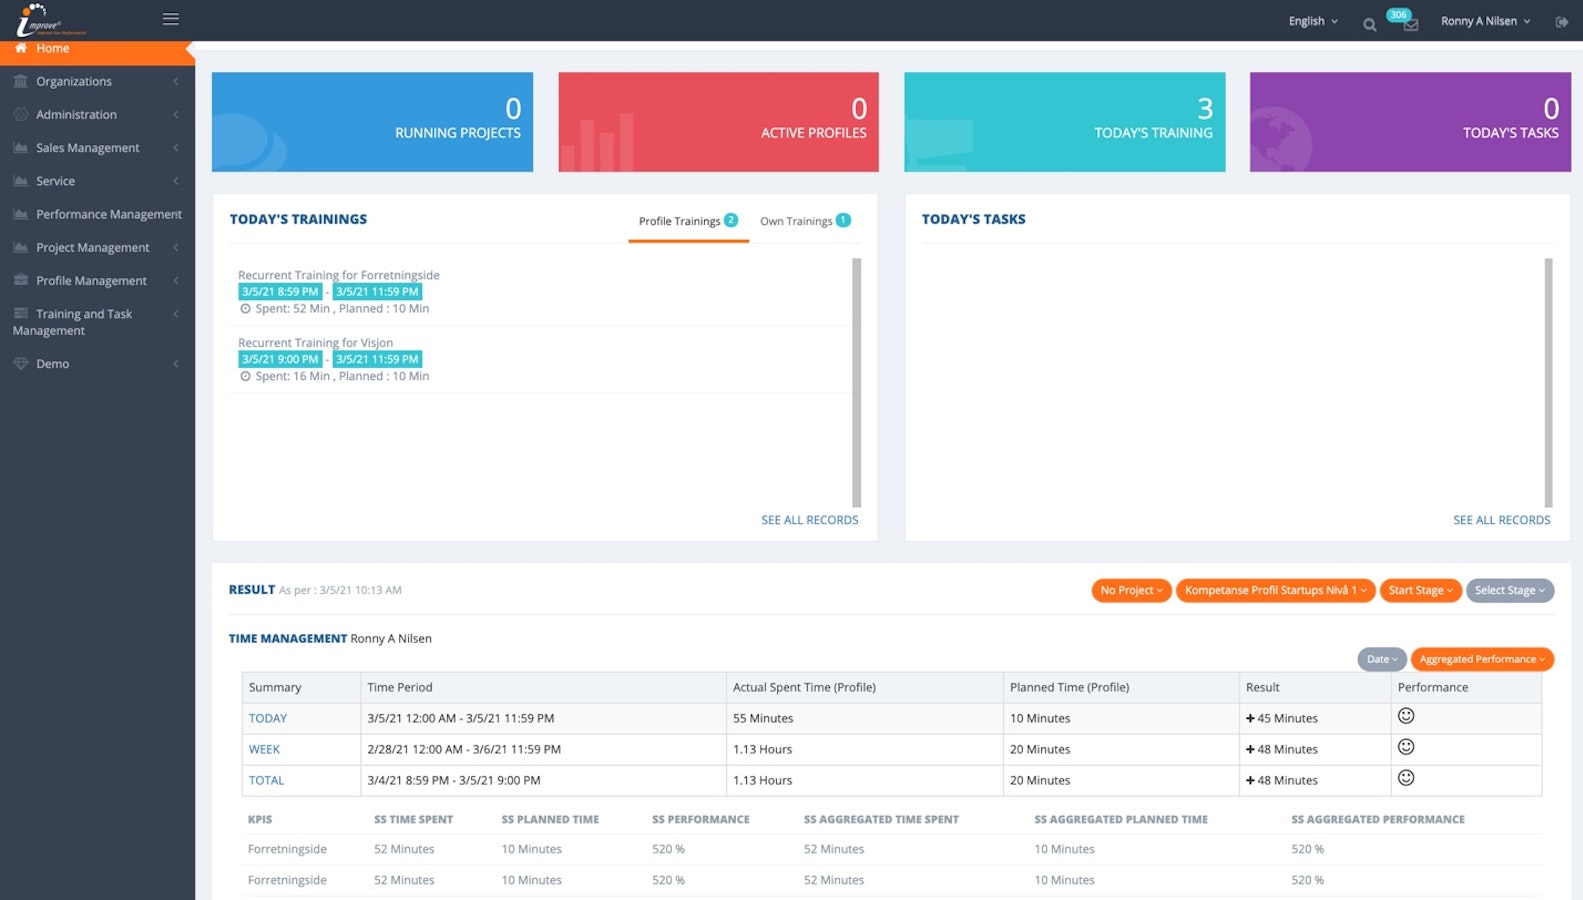Image resolution: width=1583 pixels, height=900 pixels.
Task: Click the Organizations building icon in sidebar
Action: (x=20, y=81)
